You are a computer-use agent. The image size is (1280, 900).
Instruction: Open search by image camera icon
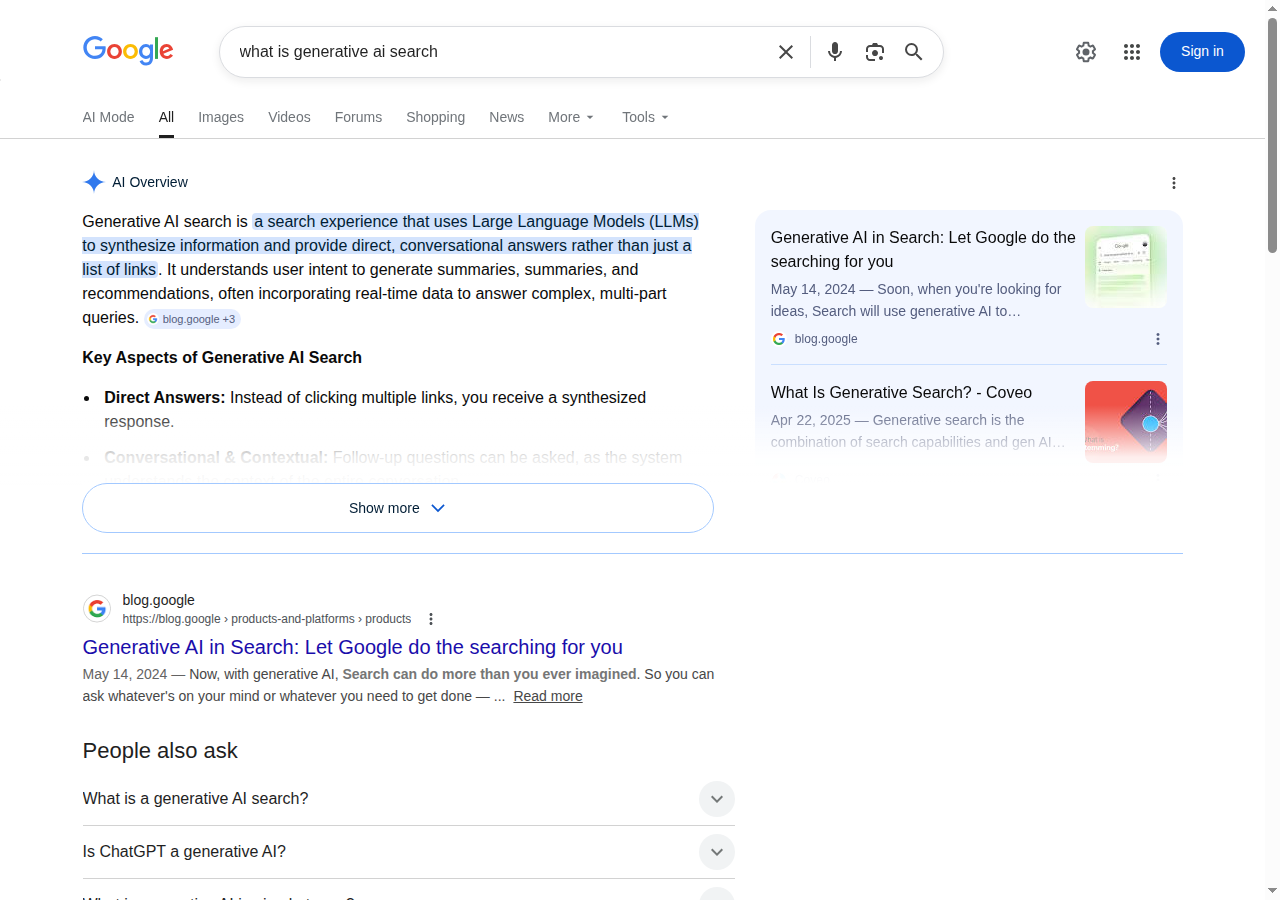pos(875,52)
